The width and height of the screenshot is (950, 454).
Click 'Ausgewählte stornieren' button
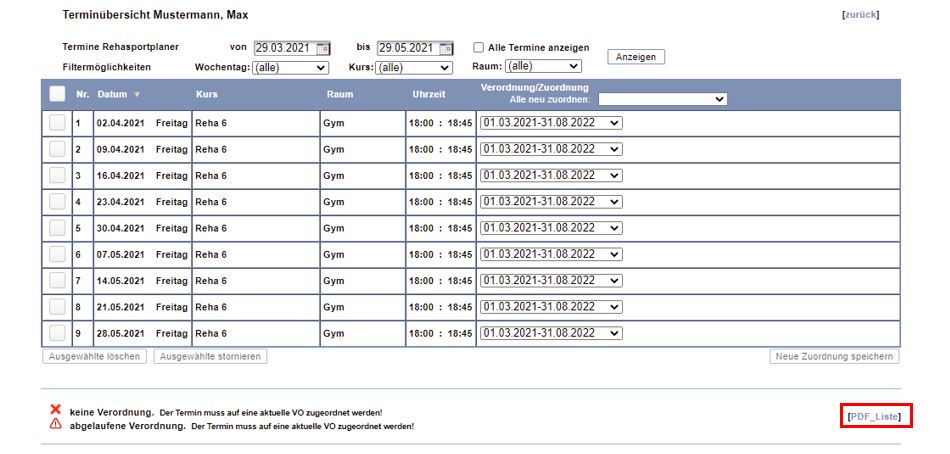[210, 357]
